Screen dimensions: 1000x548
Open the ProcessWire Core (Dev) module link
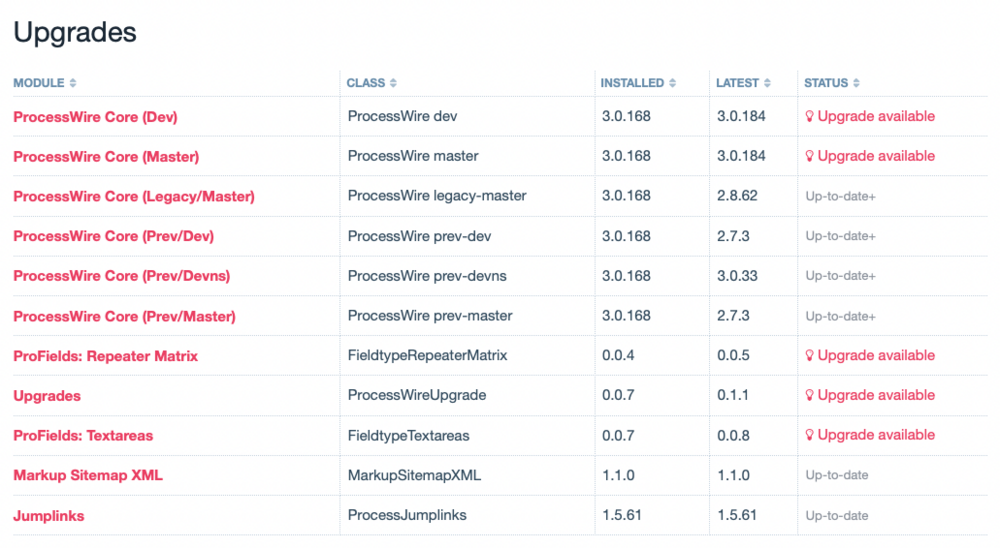pos(95,117)
